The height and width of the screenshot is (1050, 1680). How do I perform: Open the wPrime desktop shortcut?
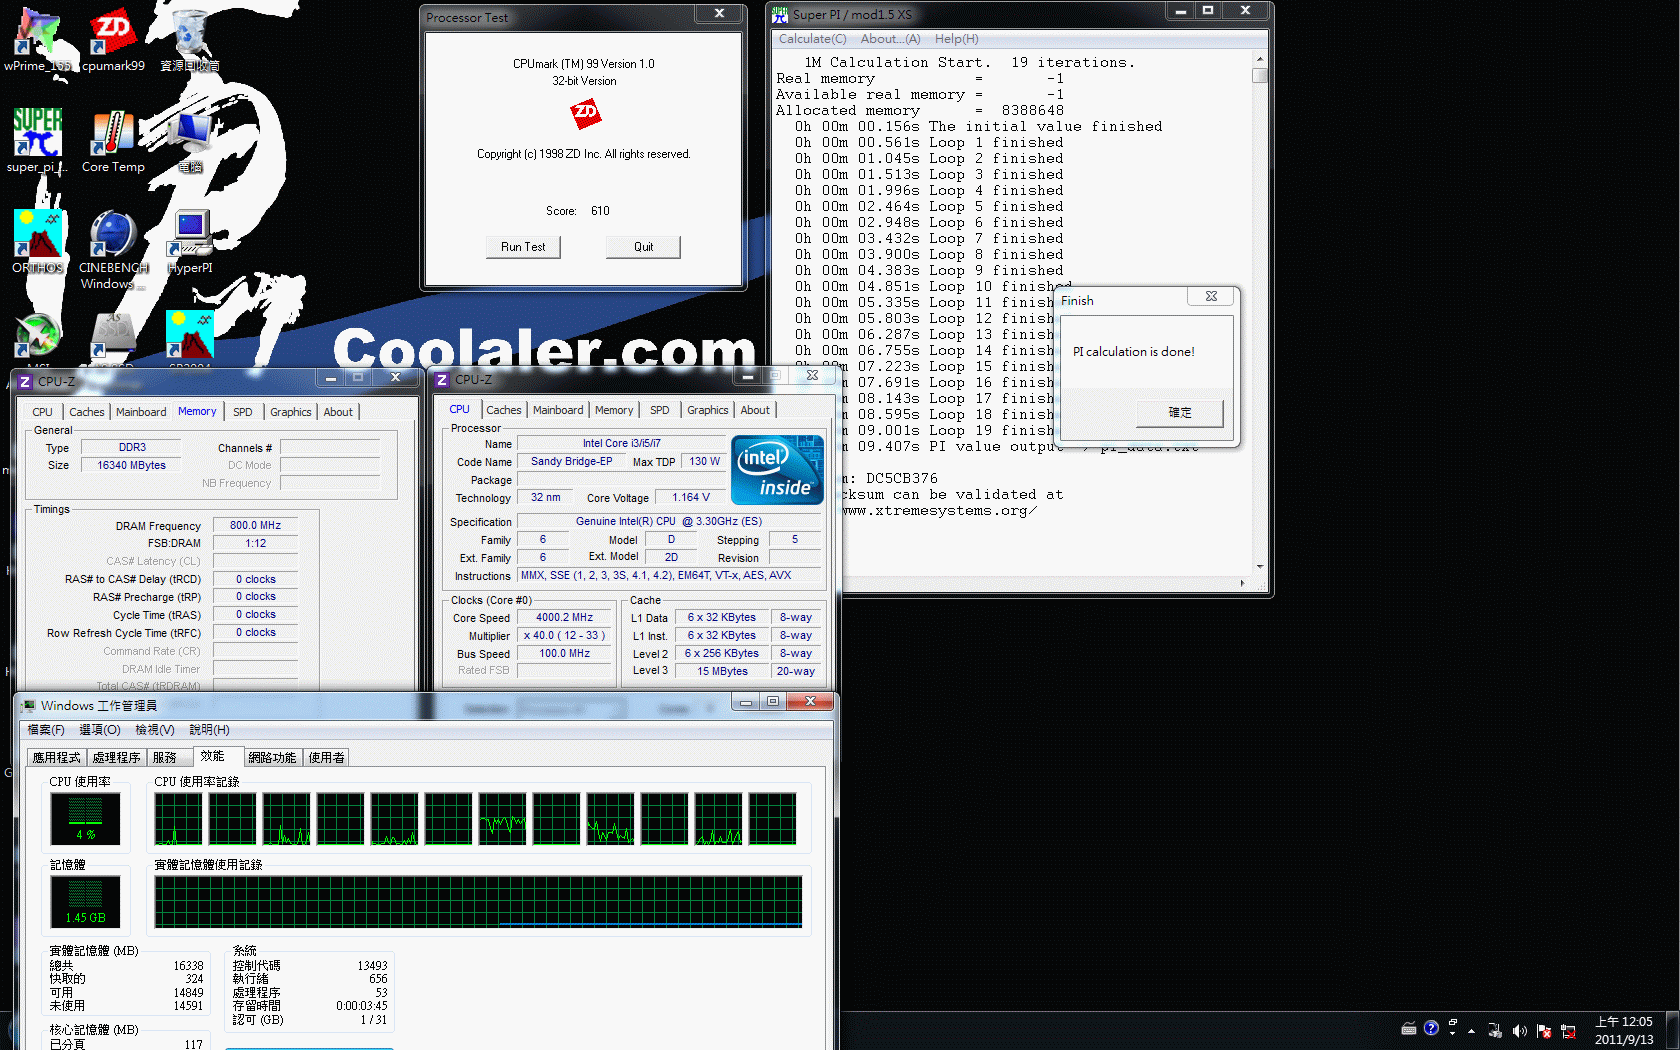[x=37, y=40]
